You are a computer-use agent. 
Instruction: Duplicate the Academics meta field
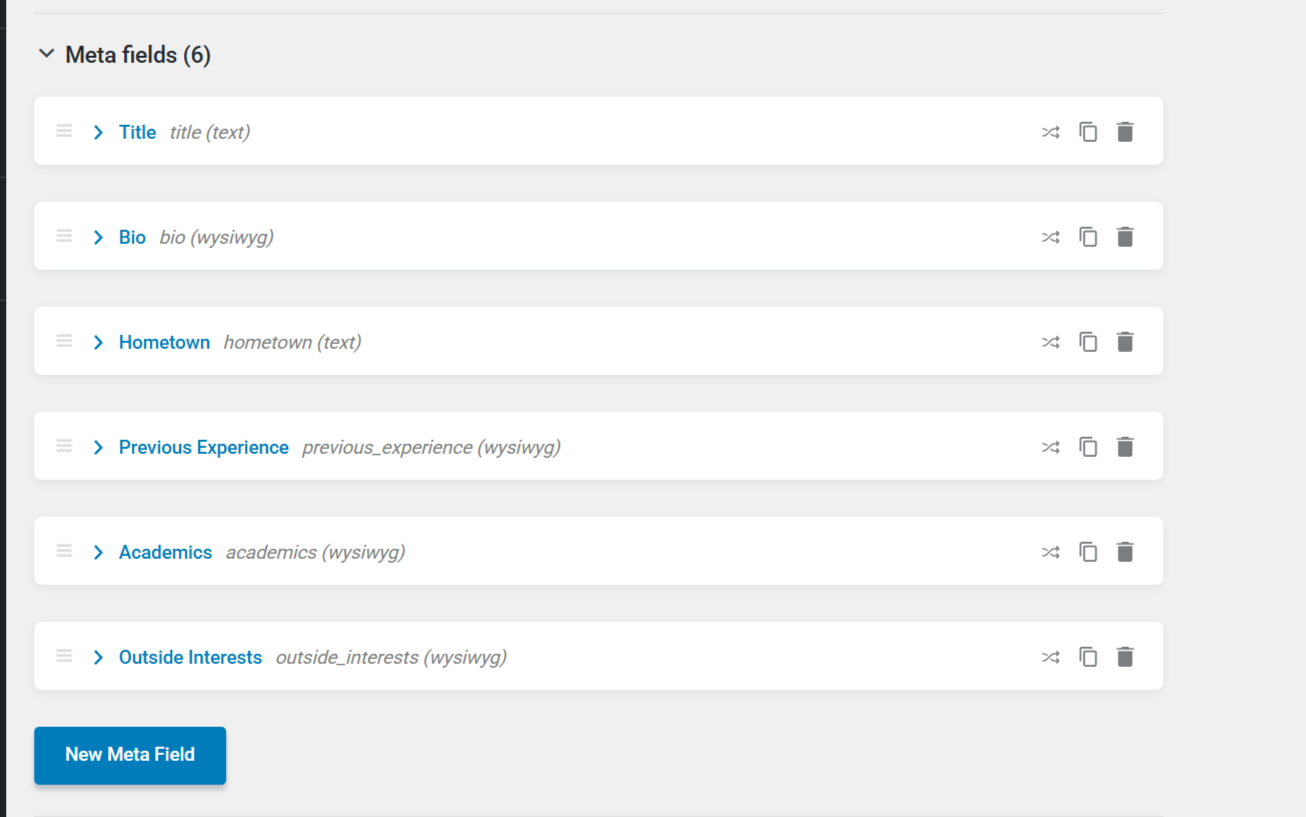tap(1088, 552)
